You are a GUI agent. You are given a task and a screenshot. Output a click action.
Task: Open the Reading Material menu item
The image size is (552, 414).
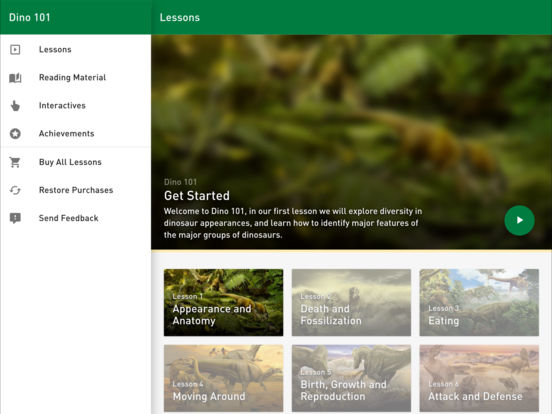click(75, 77)
